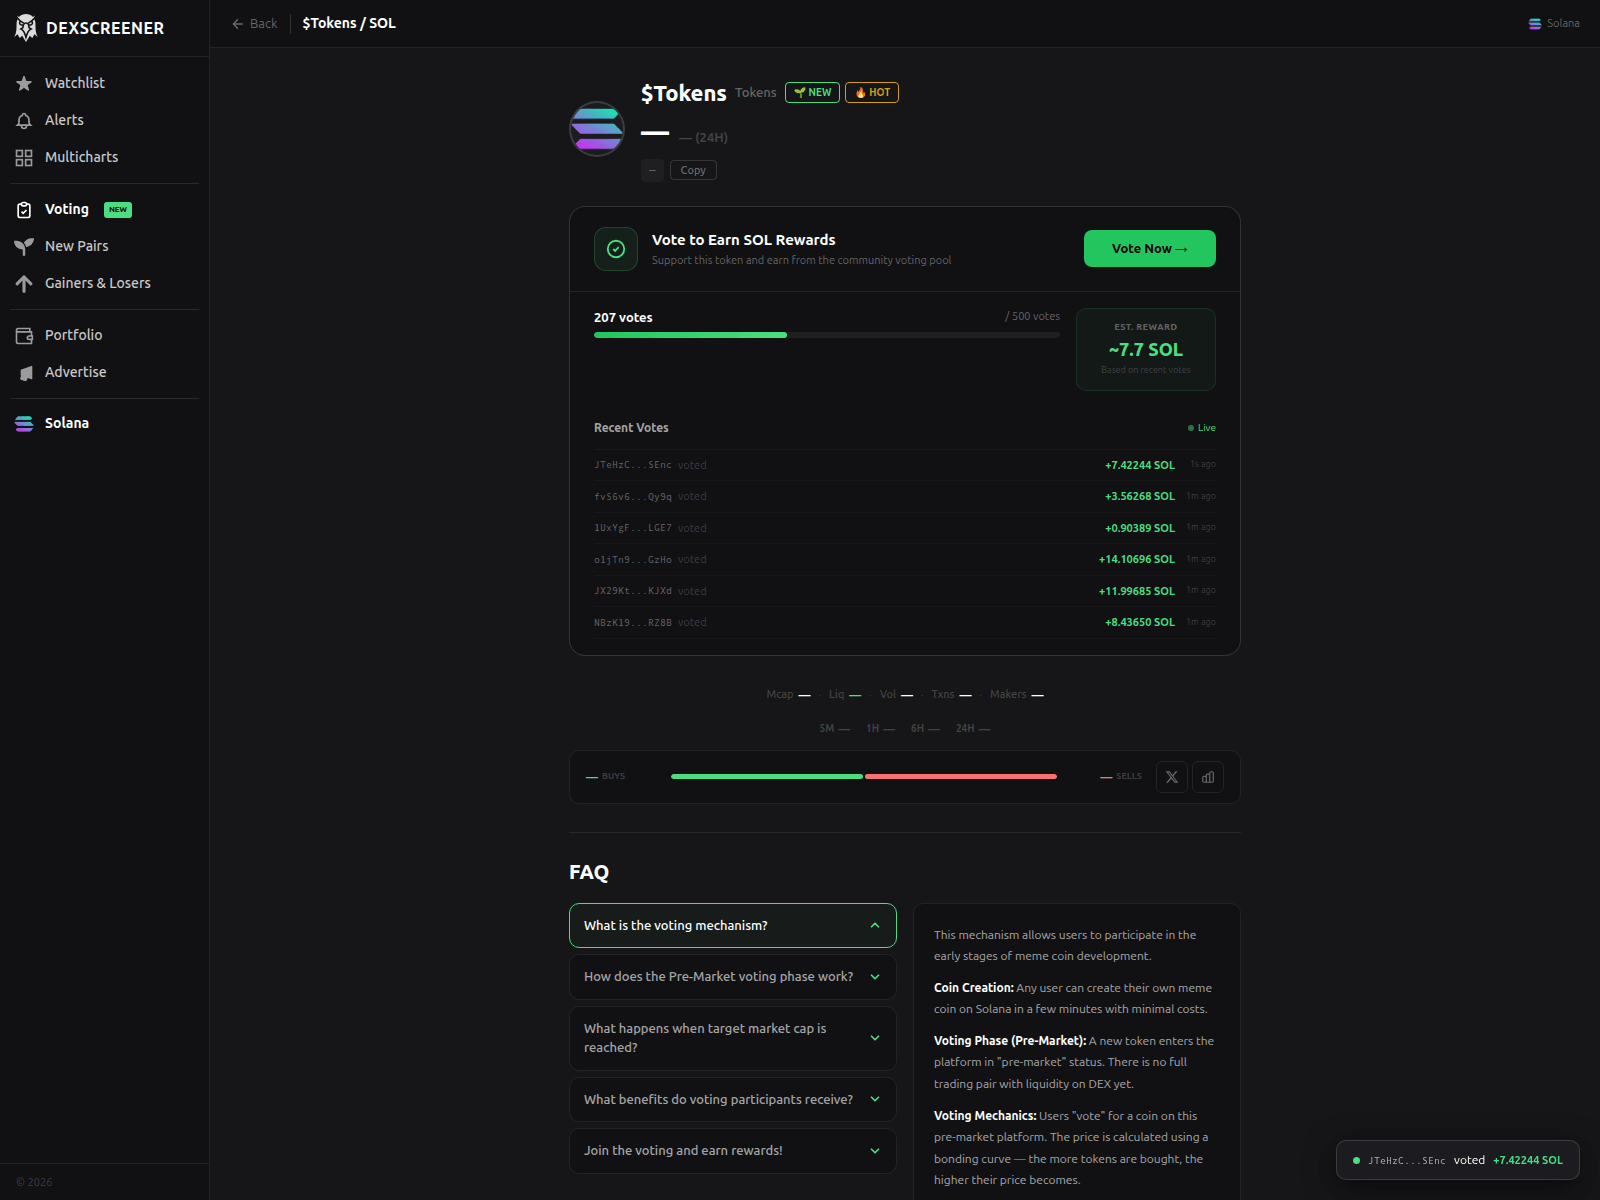1600x1200 pixels.
Task: Expand 'How does the Pre-Market voting phase work?'
Action: 733,977
